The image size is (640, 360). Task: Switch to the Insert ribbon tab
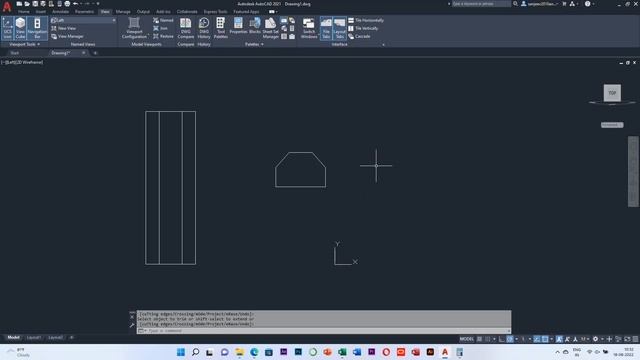click(x=41, y=12)
